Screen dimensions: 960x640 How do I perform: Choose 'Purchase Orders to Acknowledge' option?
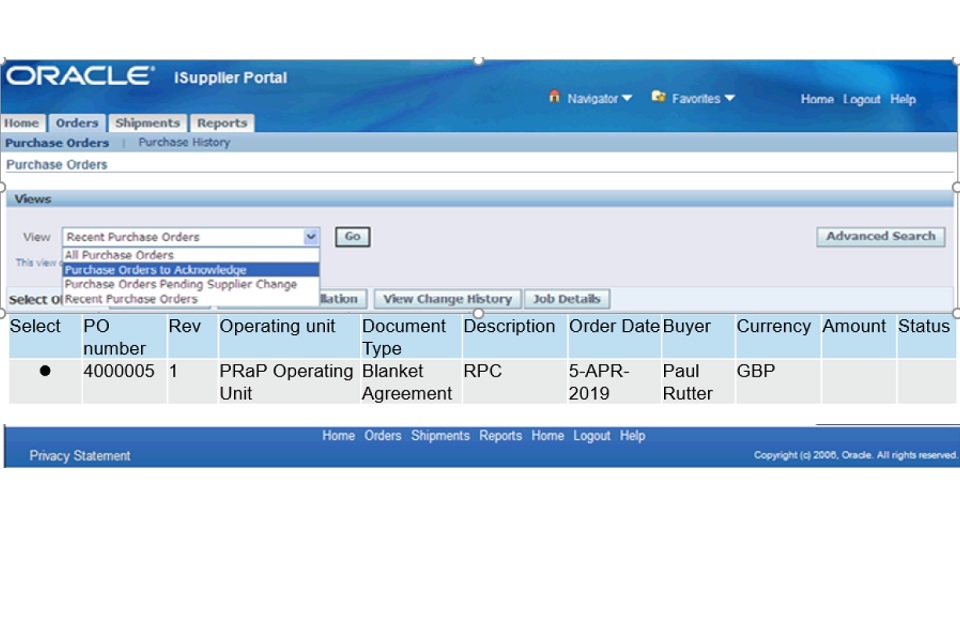point(155,270)
